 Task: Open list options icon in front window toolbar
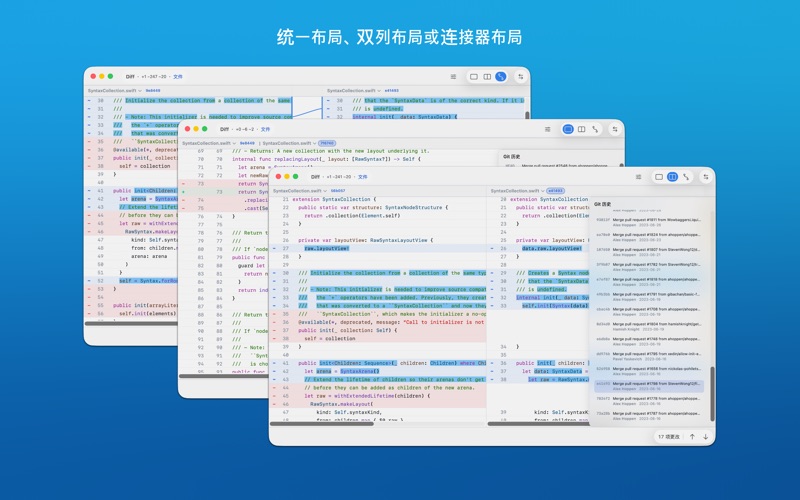click(x=638, y=177)
